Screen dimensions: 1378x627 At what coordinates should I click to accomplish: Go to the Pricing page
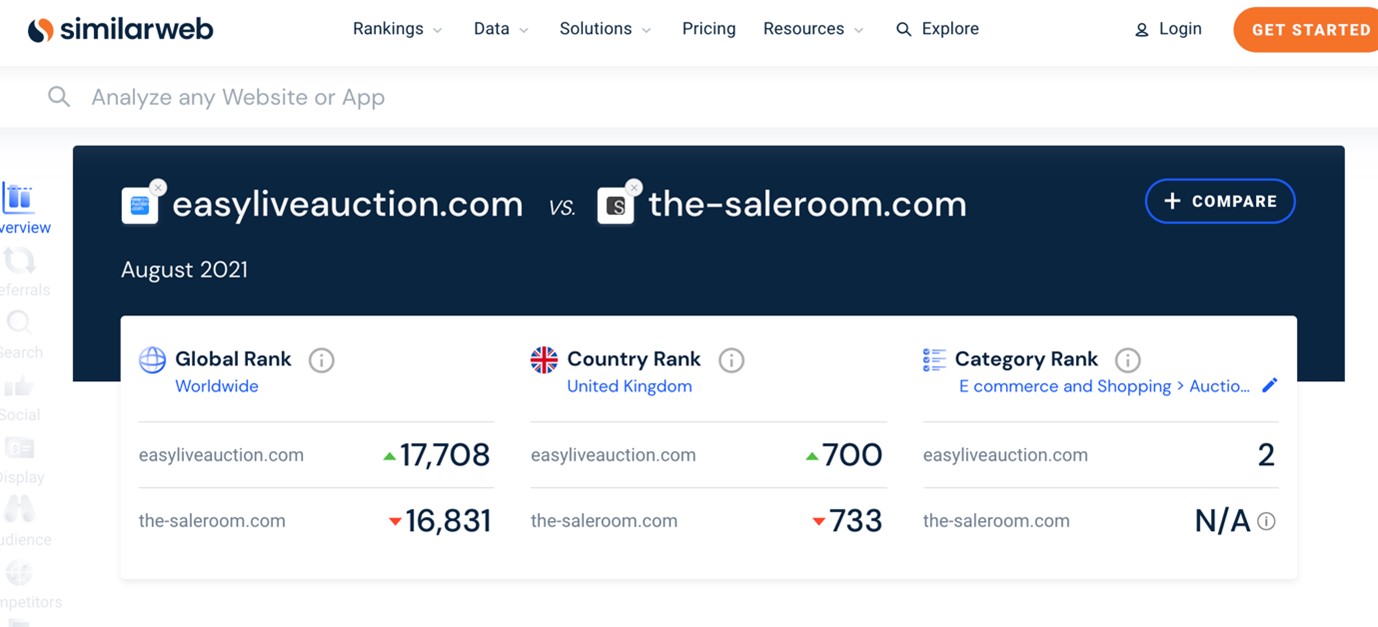click(x=708, y=29)
